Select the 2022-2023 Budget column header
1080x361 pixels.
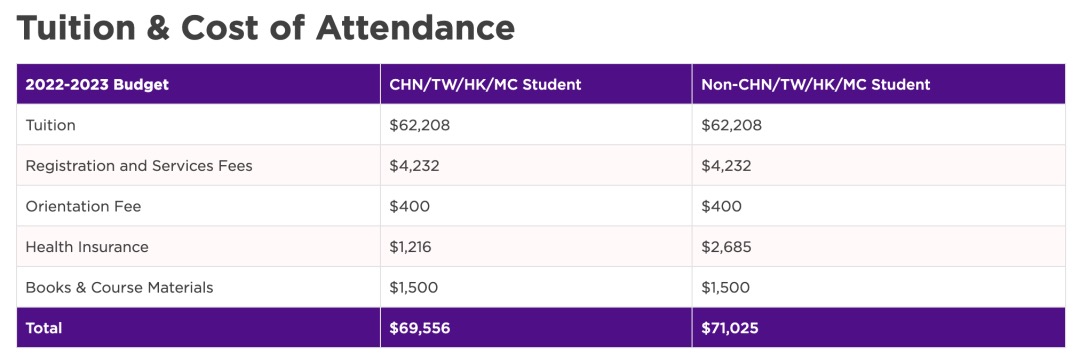click(x=97, y=85)
